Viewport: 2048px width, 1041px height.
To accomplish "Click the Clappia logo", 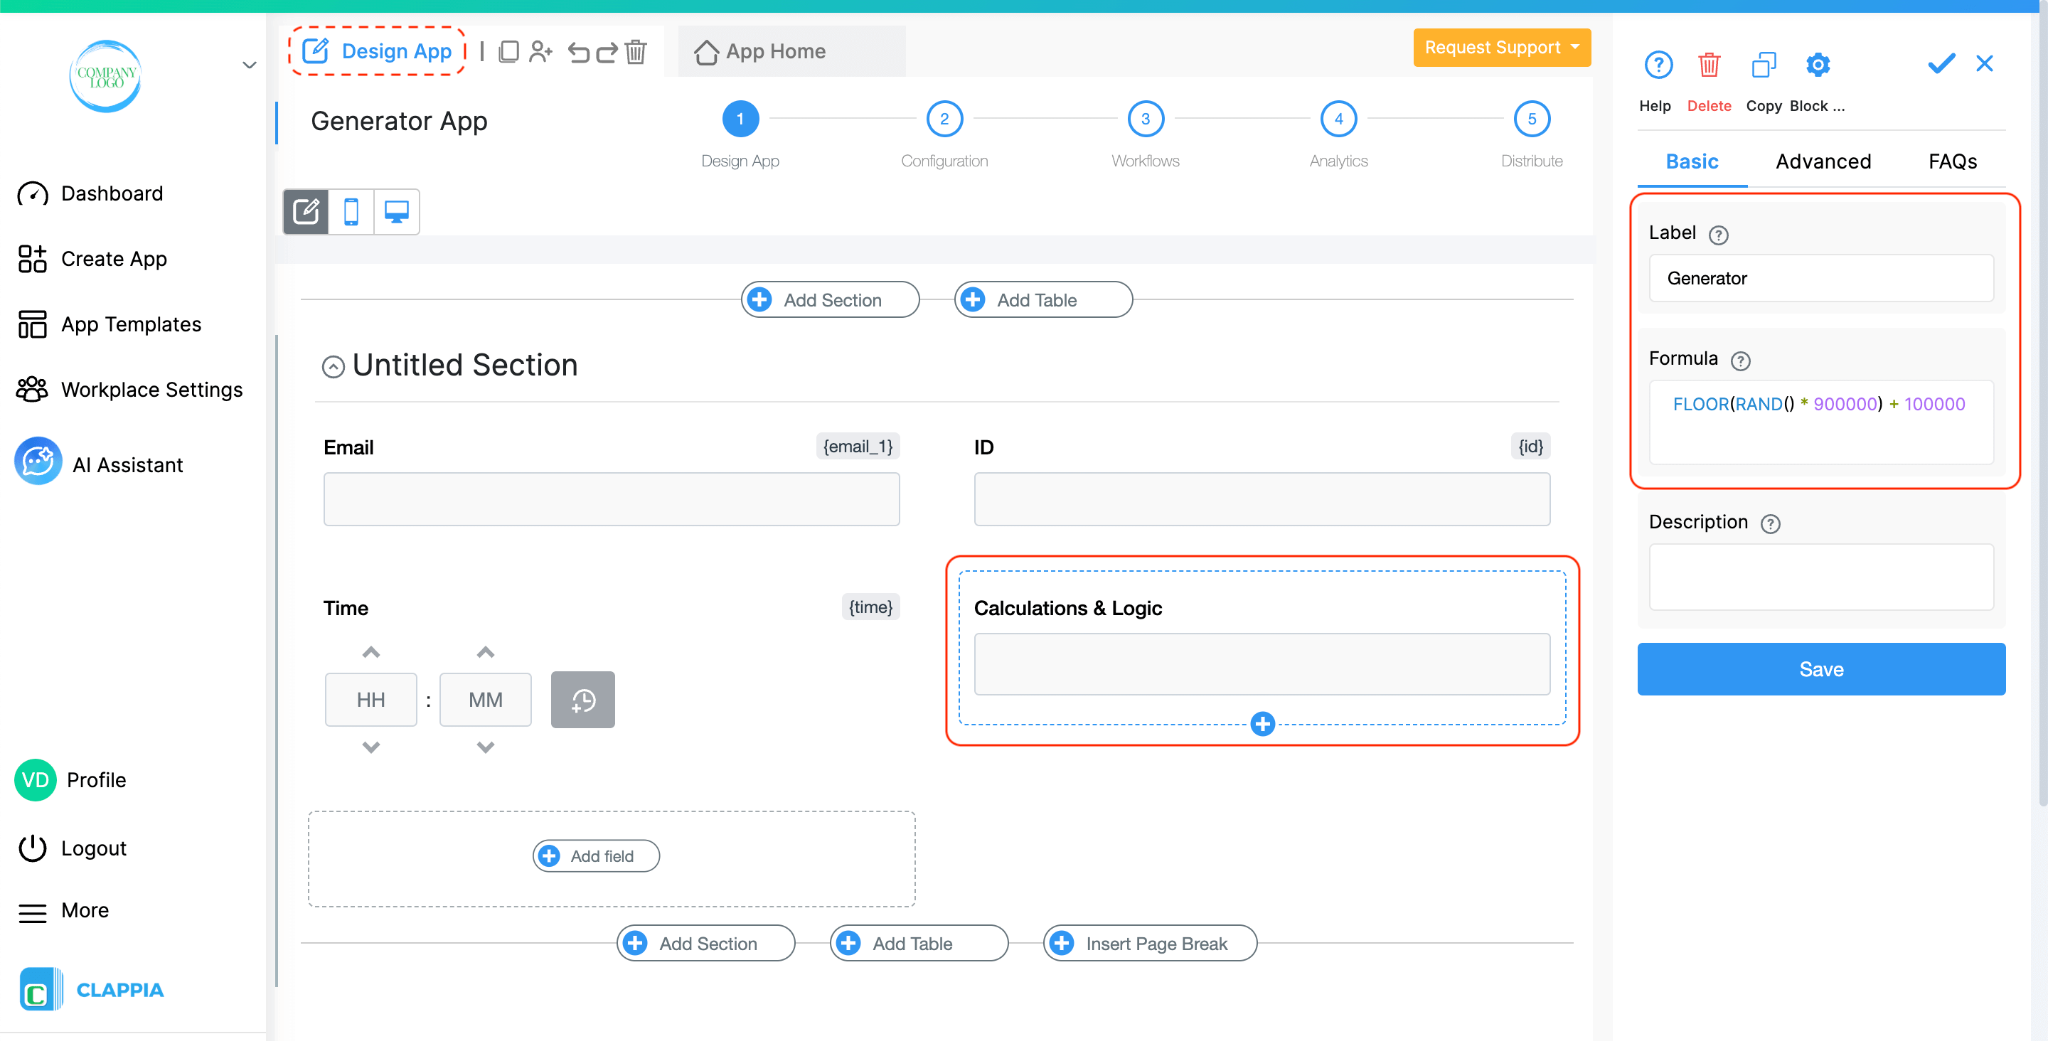I will [x=92, y=989].
